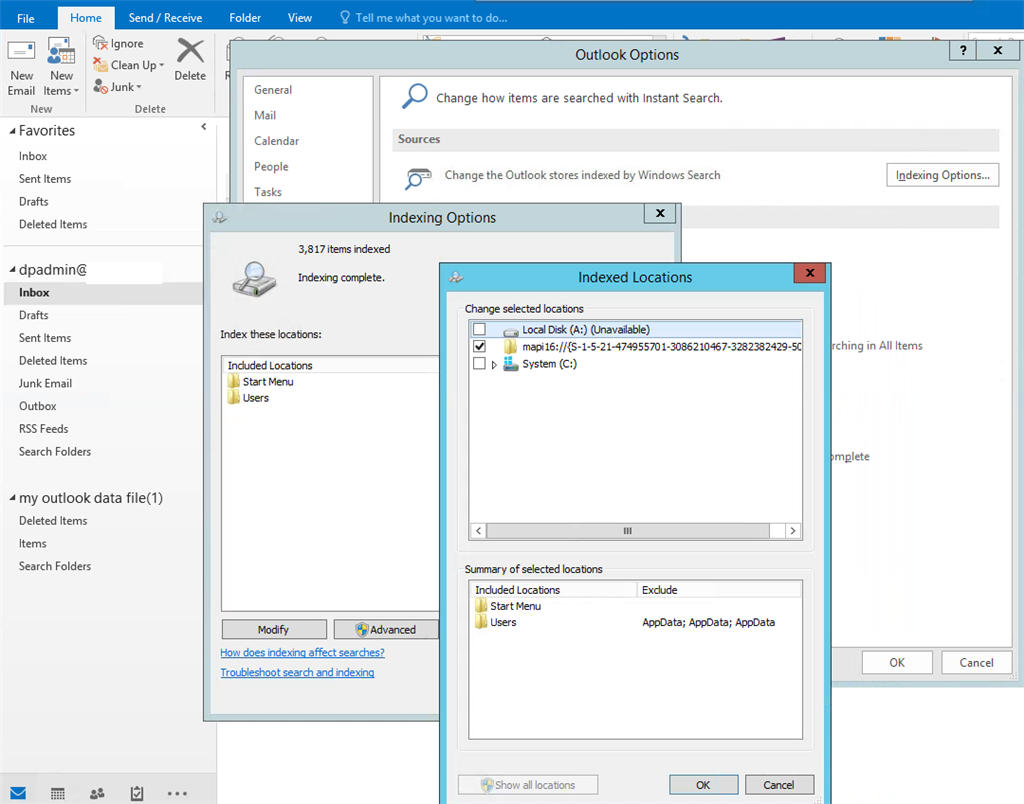The image size is (1024, 804).
Task: Click the Exclude column header
Action: tap(719, 590)
